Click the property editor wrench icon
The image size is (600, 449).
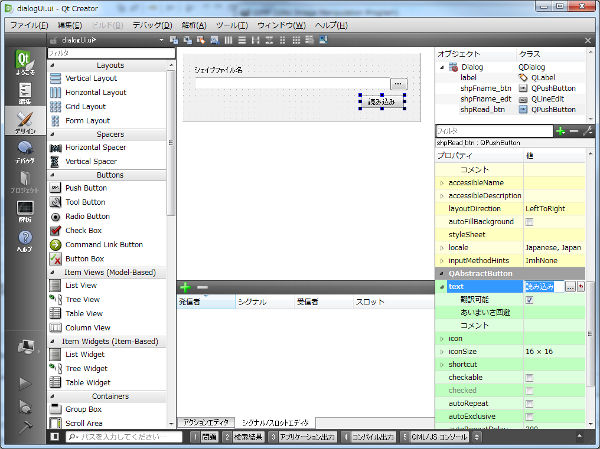(588, 131)
